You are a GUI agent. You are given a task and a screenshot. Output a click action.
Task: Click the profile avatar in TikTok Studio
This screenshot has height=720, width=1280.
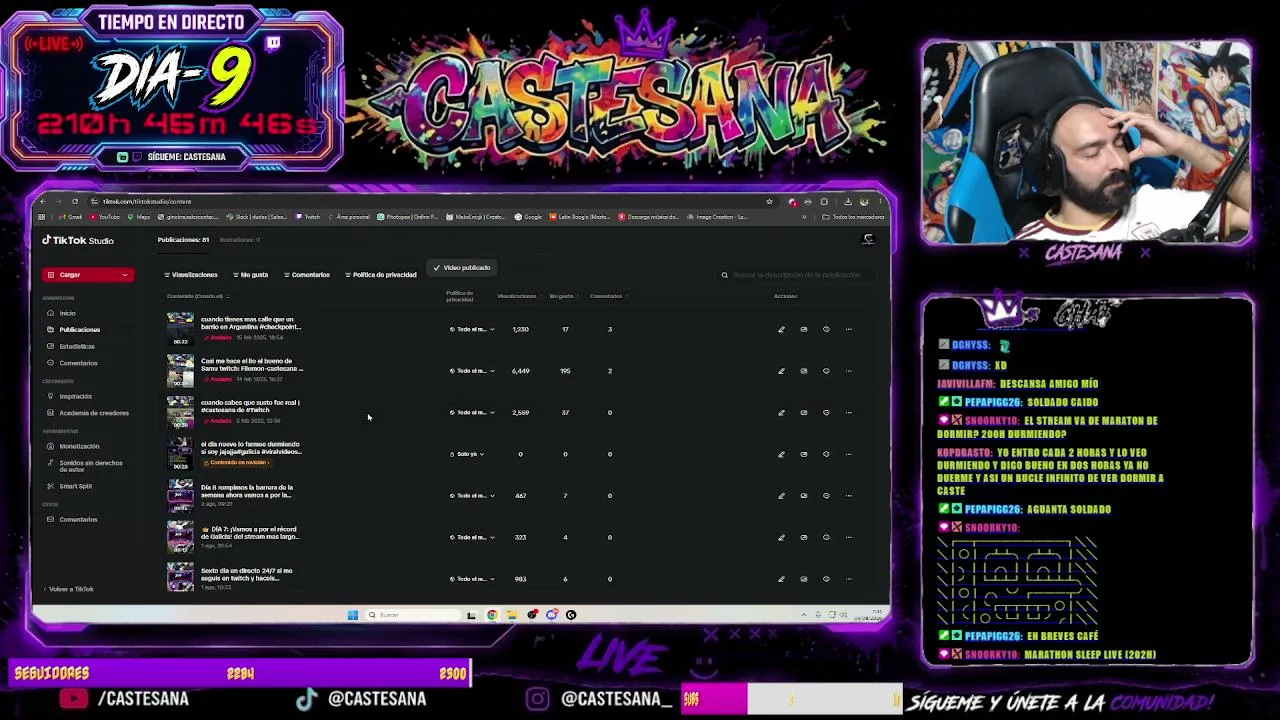[868, 240]
